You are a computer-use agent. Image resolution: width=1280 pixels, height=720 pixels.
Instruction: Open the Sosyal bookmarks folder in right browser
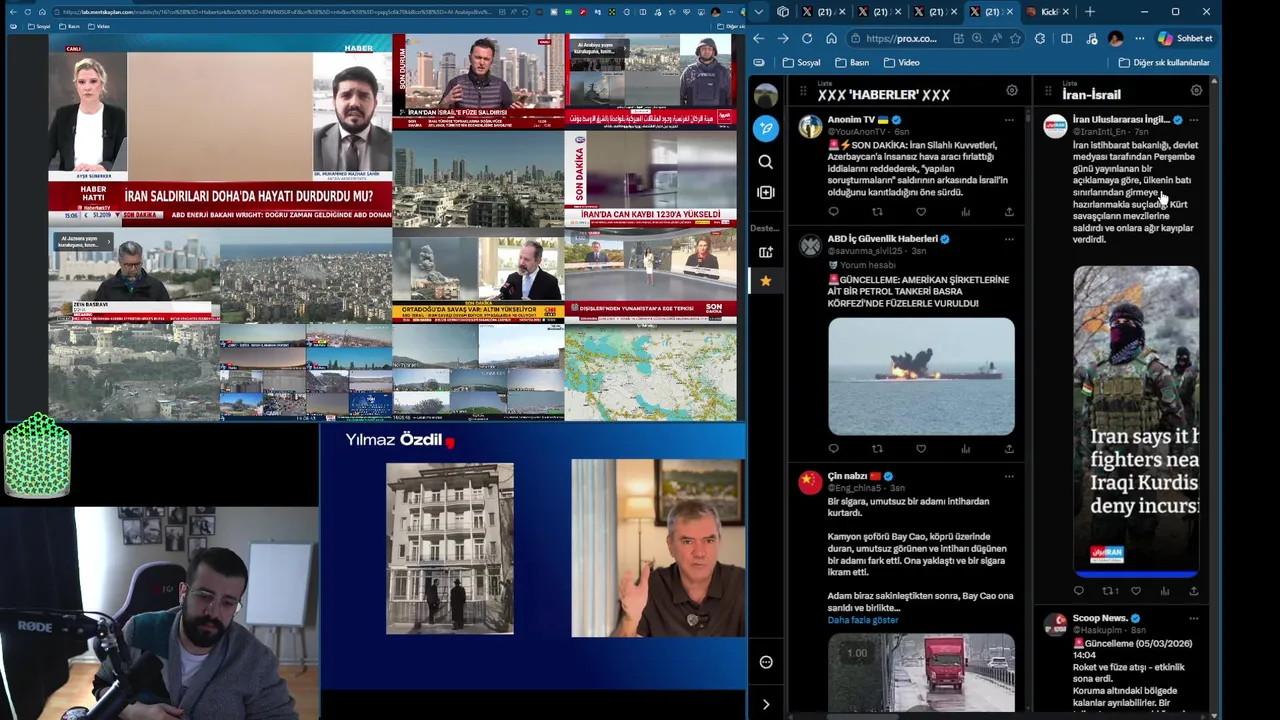click(801, 62)
